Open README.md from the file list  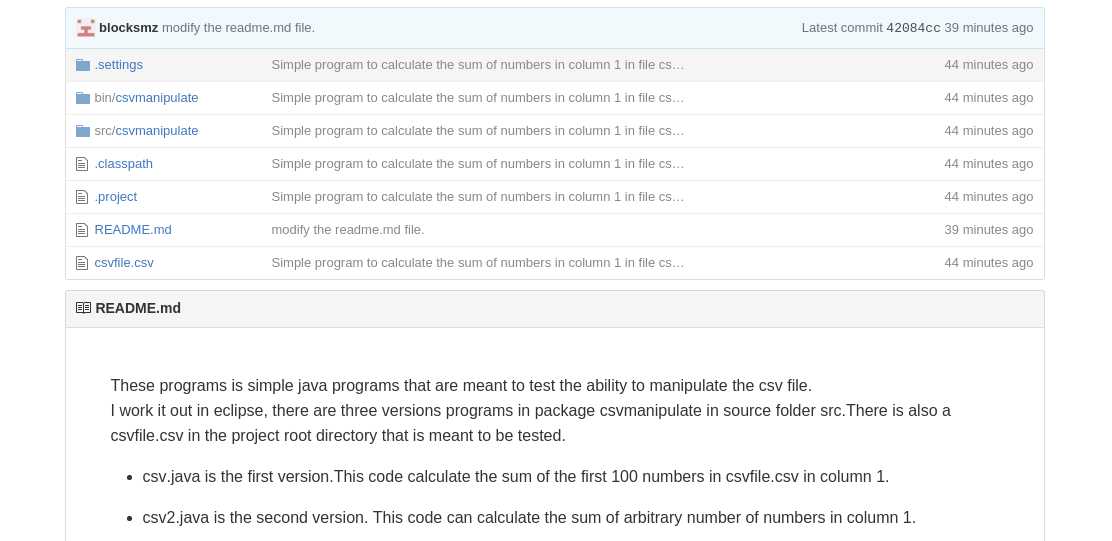pos(133,230)
